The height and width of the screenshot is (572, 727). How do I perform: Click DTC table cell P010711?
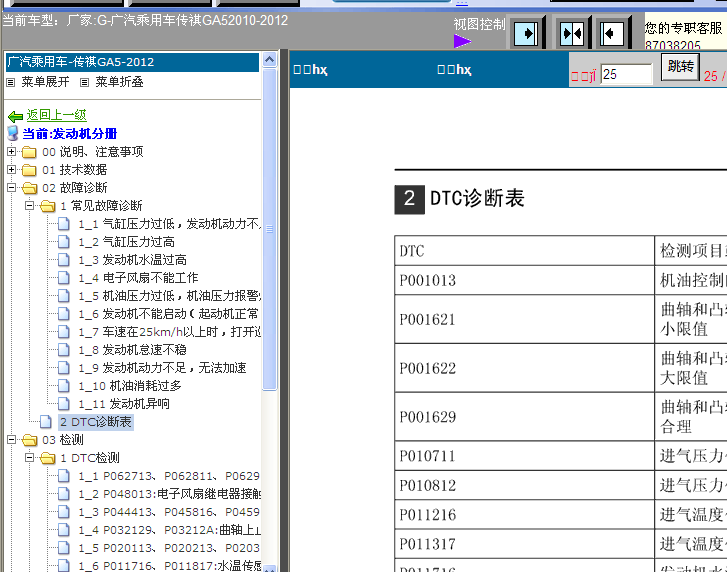coord(524,456)
